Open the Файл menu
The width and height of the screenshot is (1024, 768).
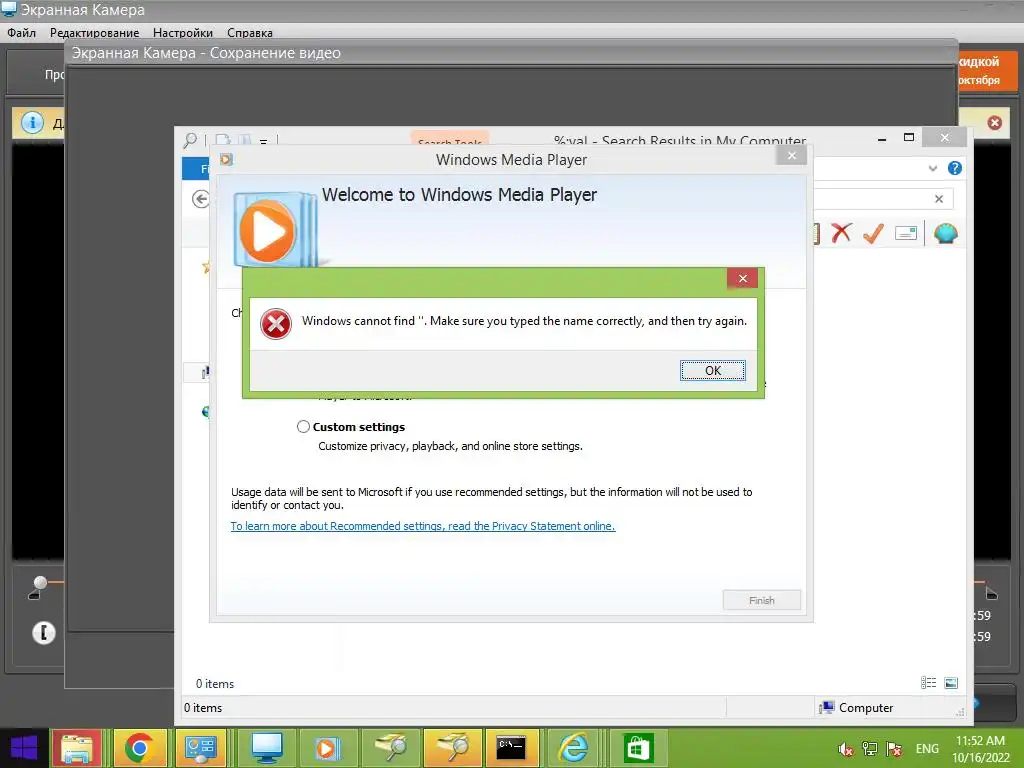(22, 33)
